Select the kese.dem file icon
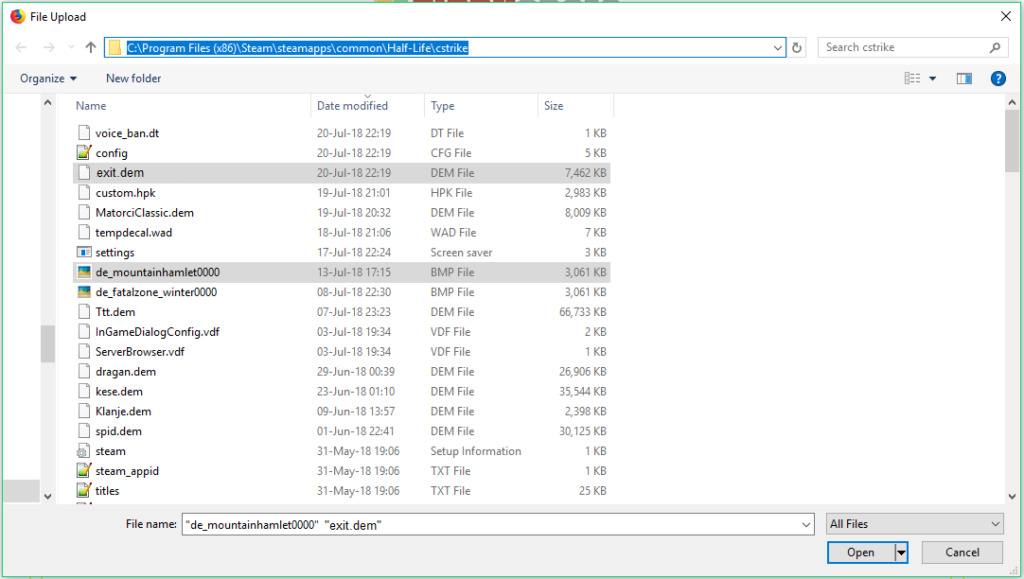 pyautogui.click(x=84, y=391)
